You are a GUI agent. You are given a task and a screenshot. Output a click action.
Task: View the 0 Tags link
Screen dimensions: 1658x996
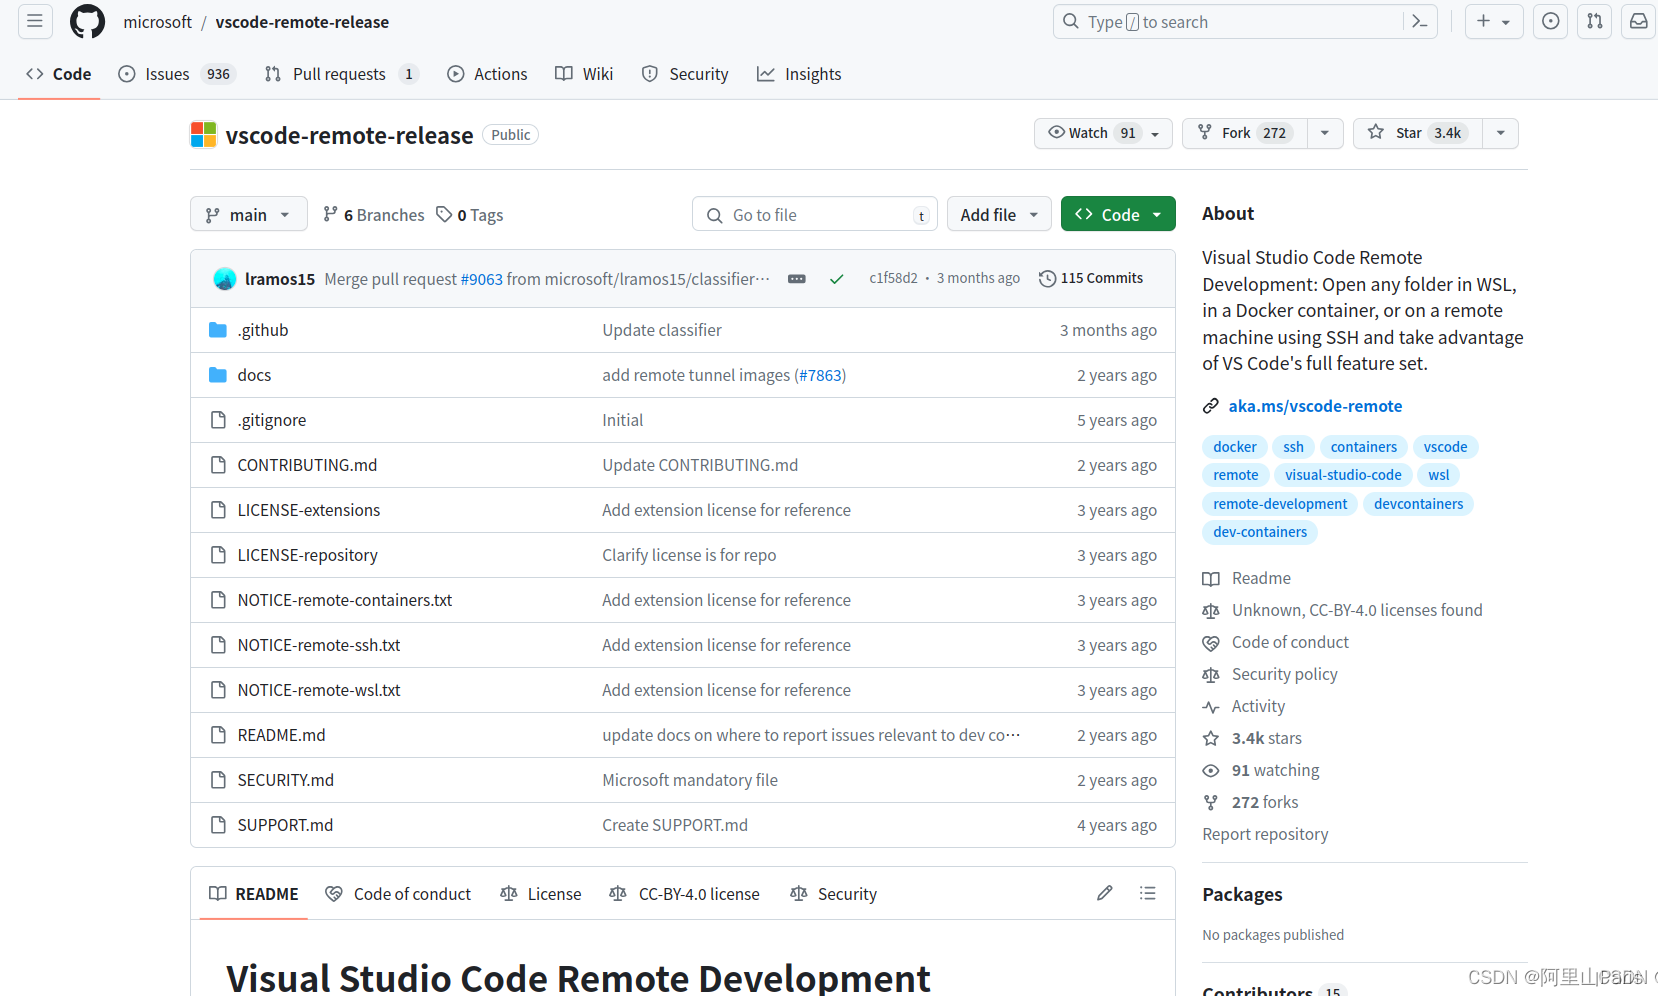pos(470,215)
